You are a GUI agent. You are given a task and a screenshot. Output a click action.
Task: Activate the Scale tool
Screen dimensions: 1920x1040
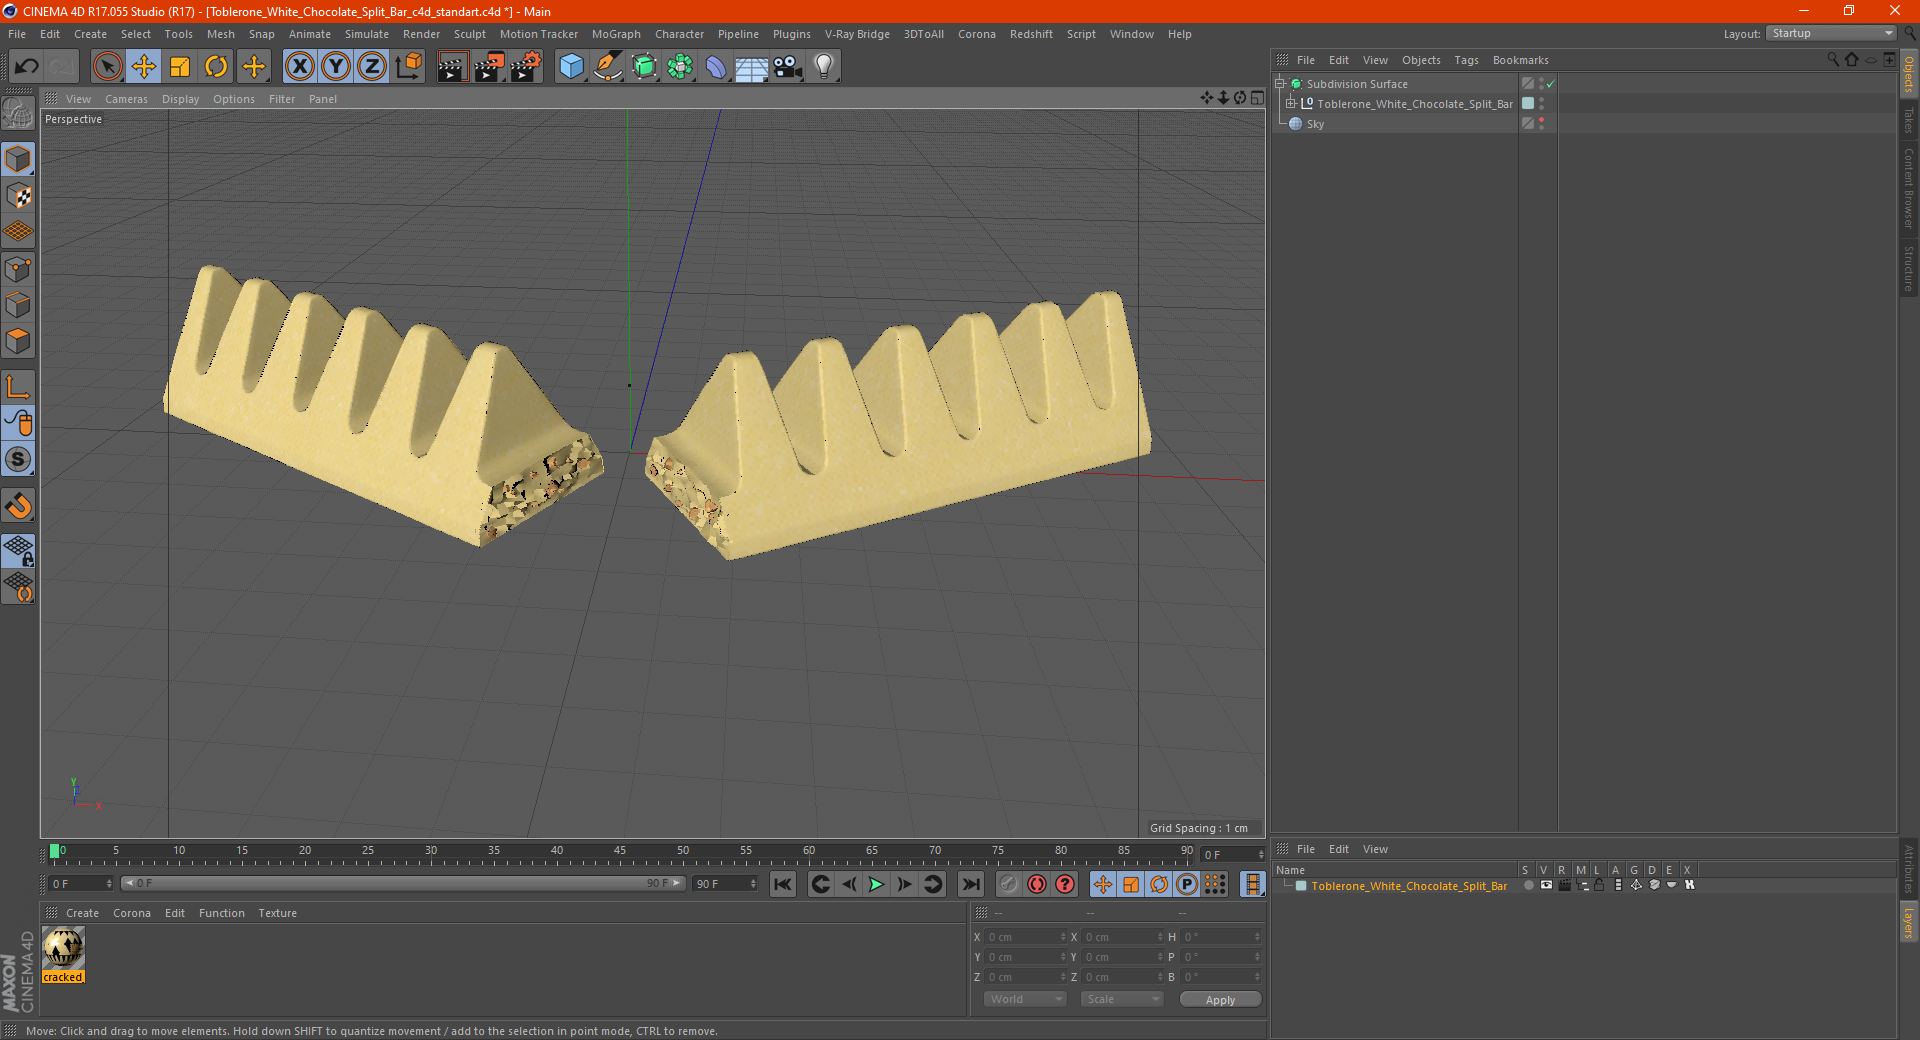[x=180, y=67]
